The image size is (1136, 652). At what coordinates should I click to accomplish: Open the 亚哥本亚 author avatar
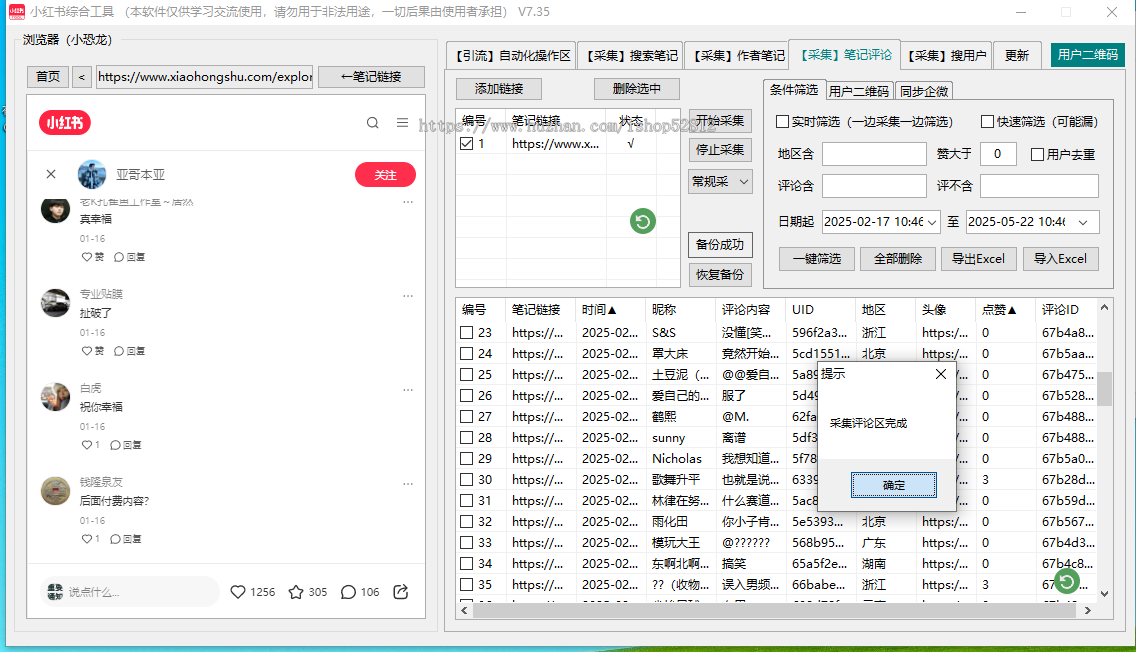92,175
